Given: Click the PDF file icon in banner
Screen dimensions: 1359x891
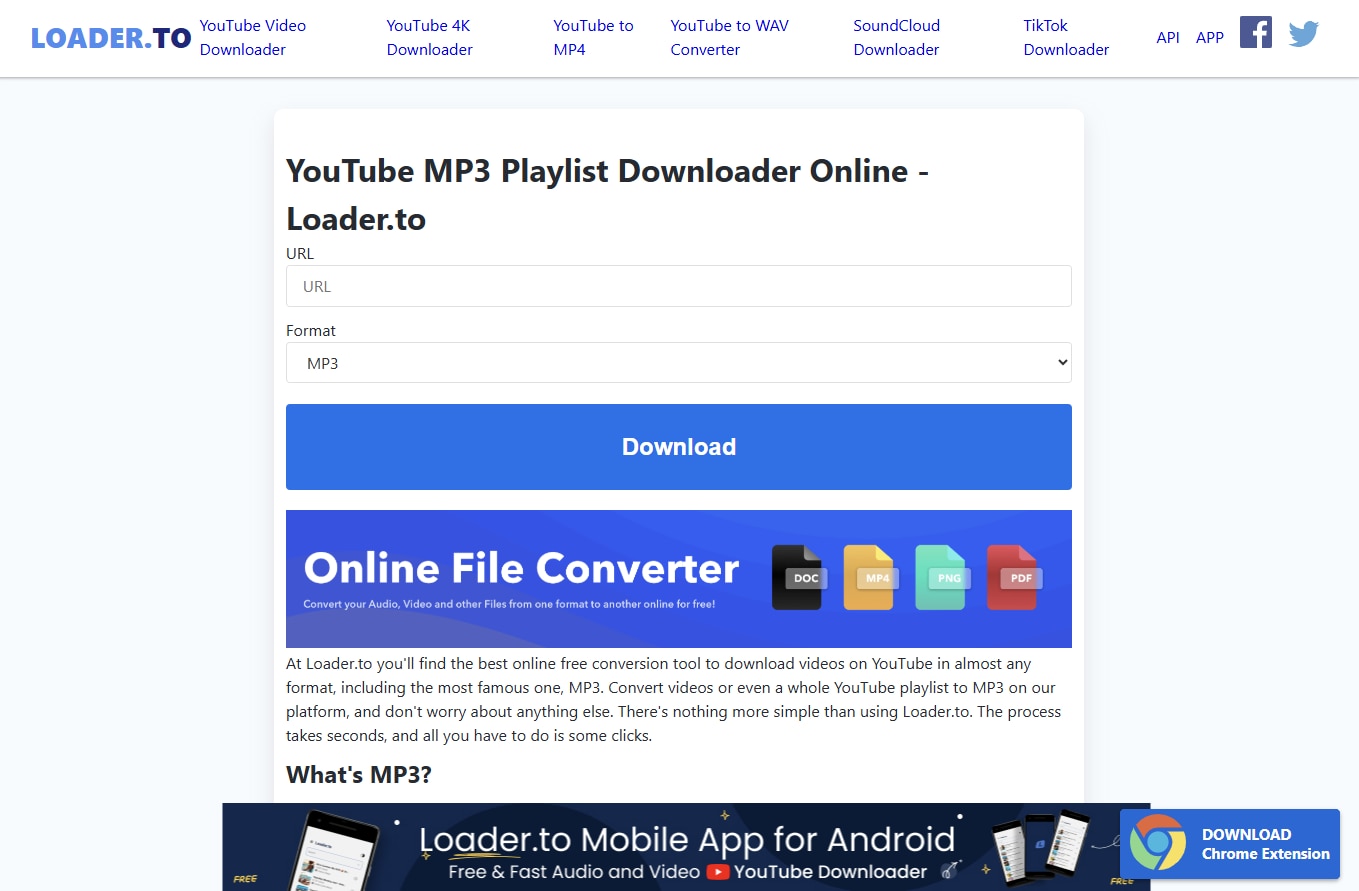Looking at the screenshot, I should (x=1013, y=577).
